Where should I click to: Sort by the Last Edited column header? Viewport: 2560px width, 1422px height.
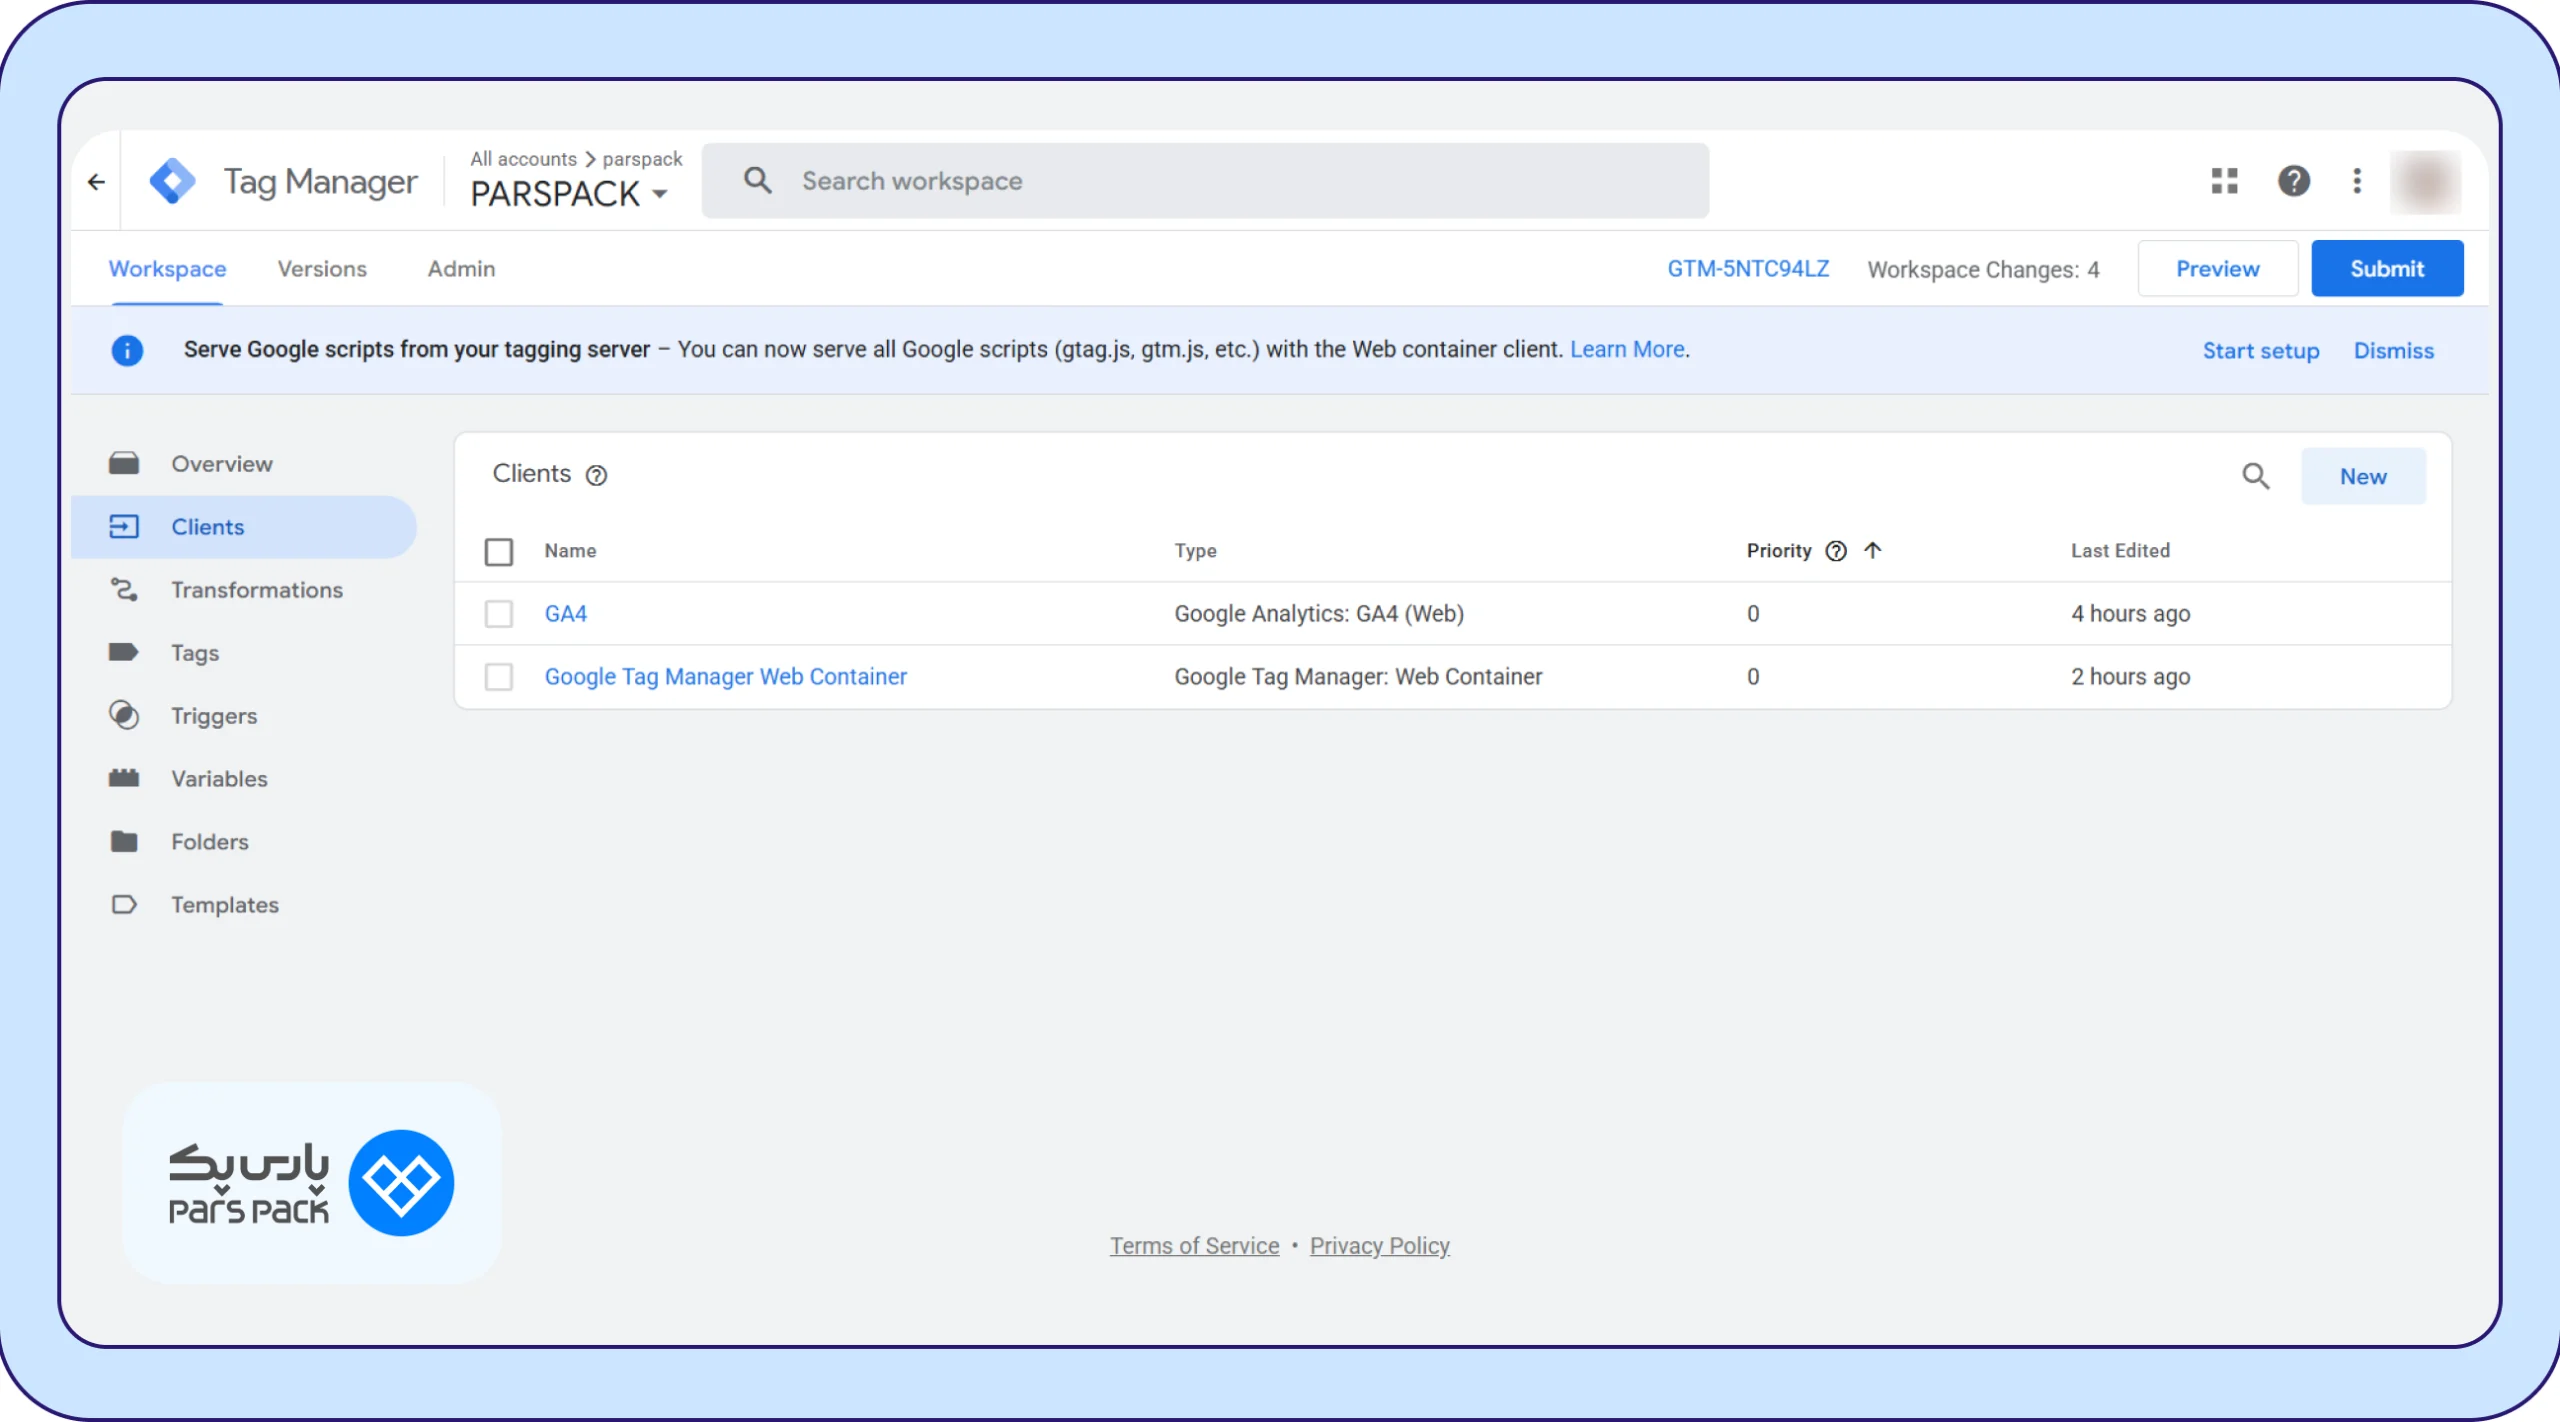point(2120,551)
